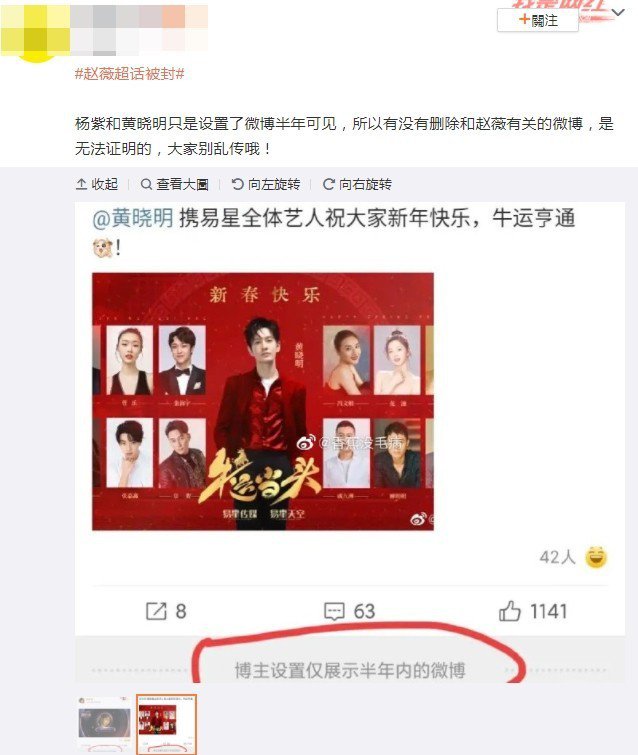Click the collapse arrow icon beside 收起
Viewport: 638px width, 755px height.
click(81, 184)
